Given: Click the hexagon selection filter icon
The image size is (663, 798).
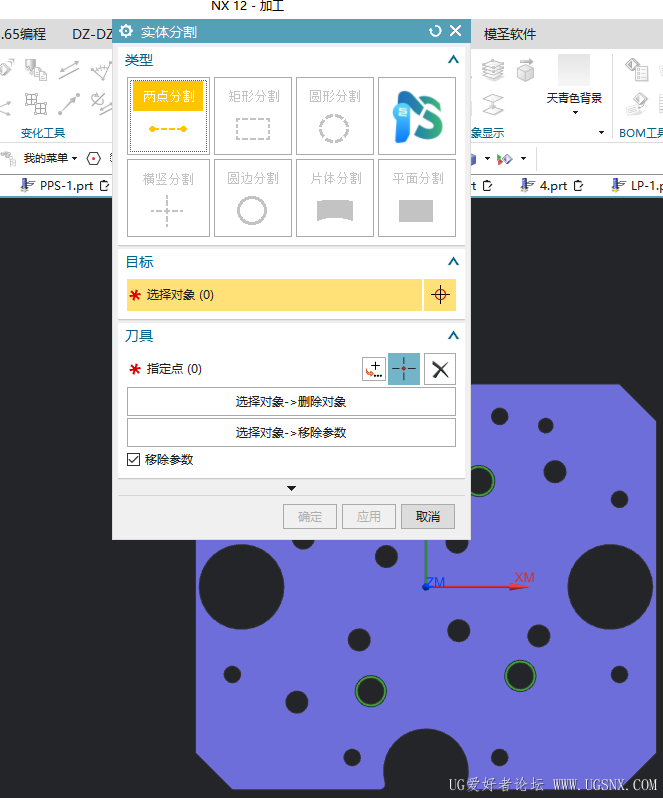Looking at the screenshot, I should pos(94,159).
